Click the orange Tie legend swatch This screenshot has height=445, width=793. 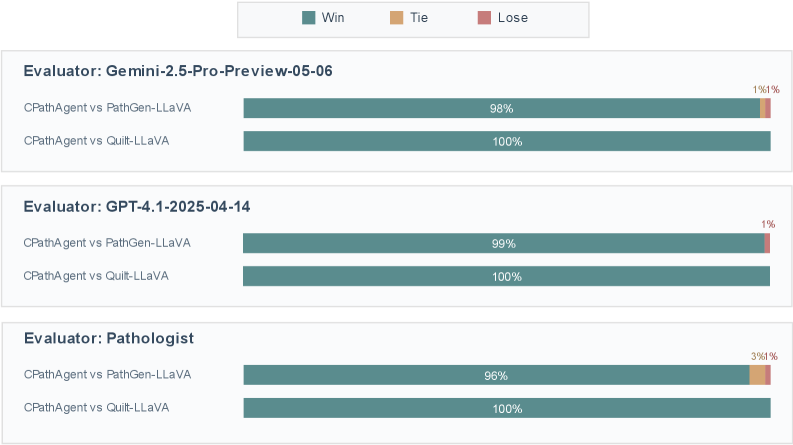coord(396,18)
